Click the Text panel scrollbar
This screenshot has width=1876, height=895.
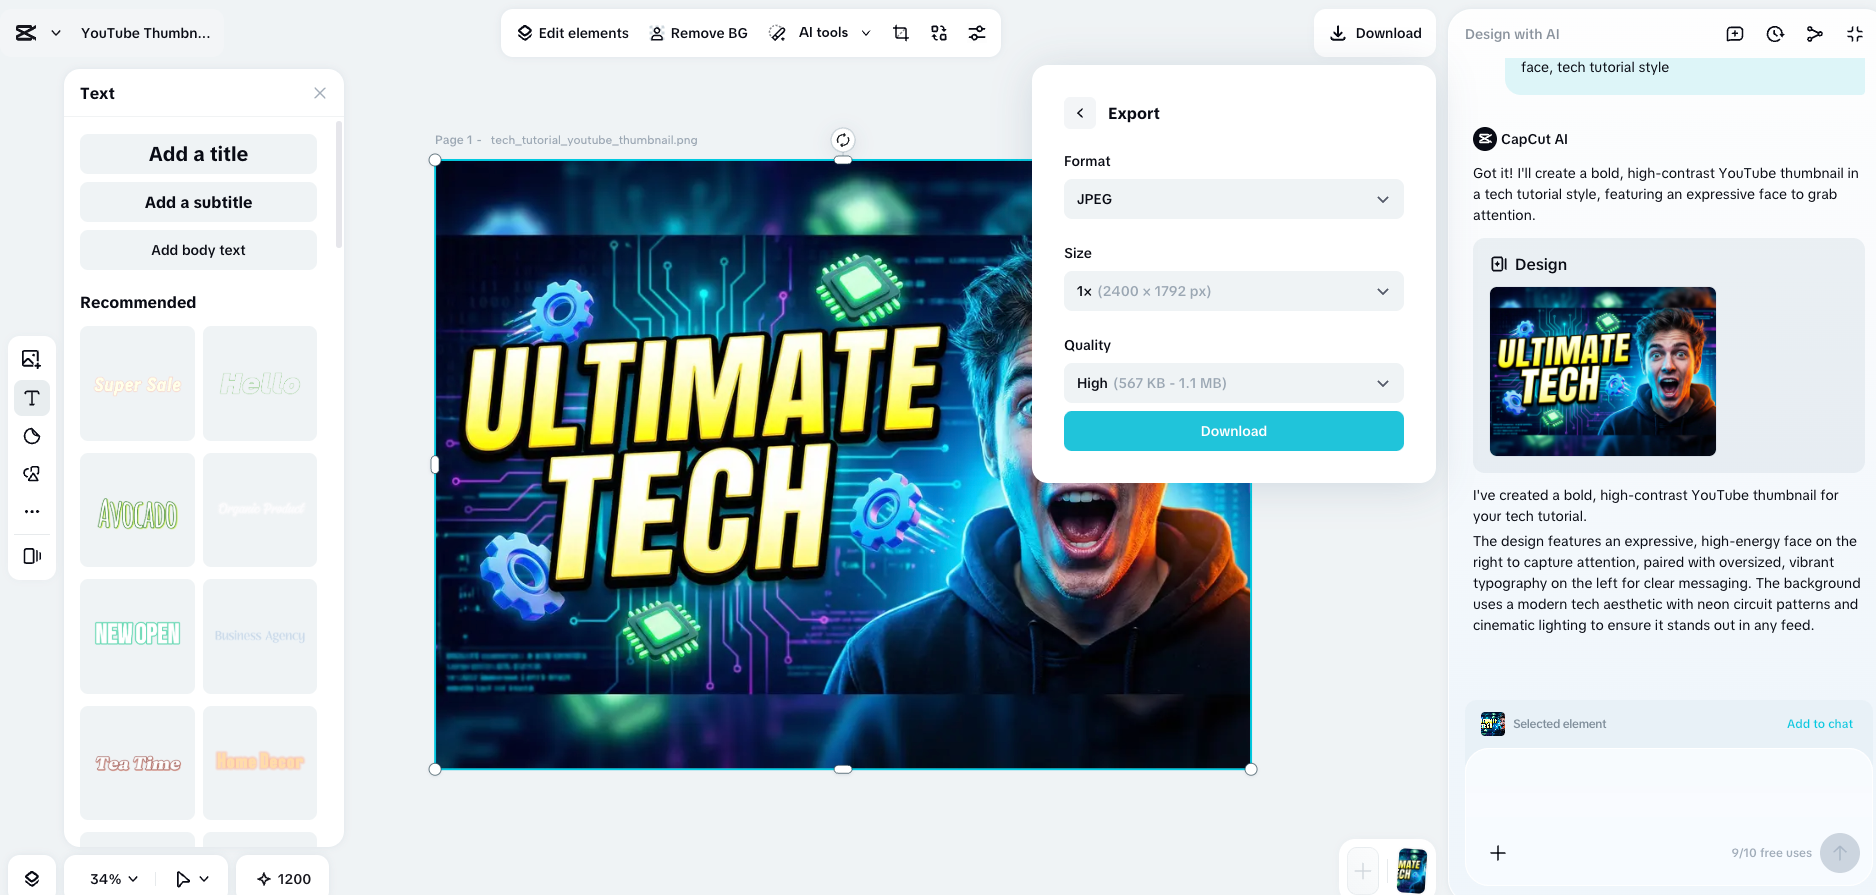pos(339,185)
